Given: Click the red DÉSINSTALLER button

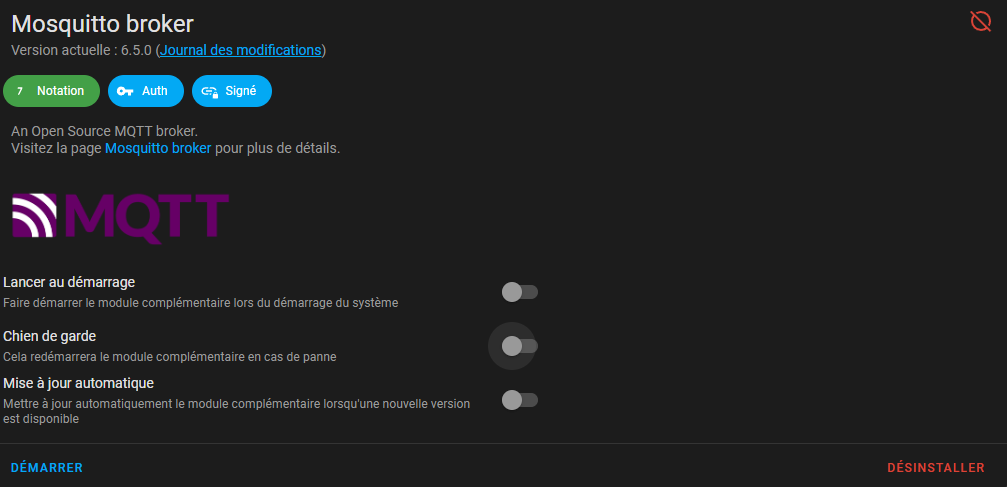Looking at the screenshot, I should point(936,468).
